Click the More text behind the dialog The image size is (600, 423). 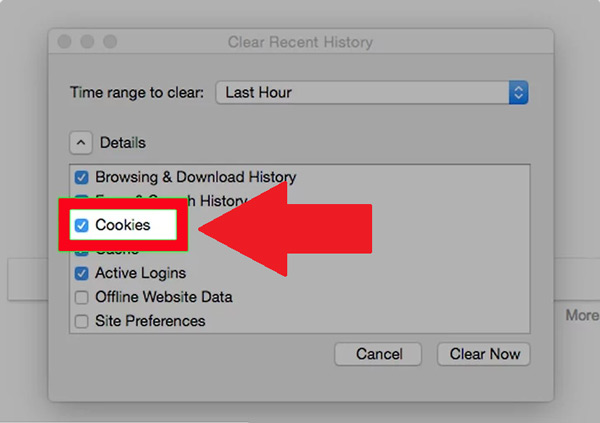coord(582,315)
